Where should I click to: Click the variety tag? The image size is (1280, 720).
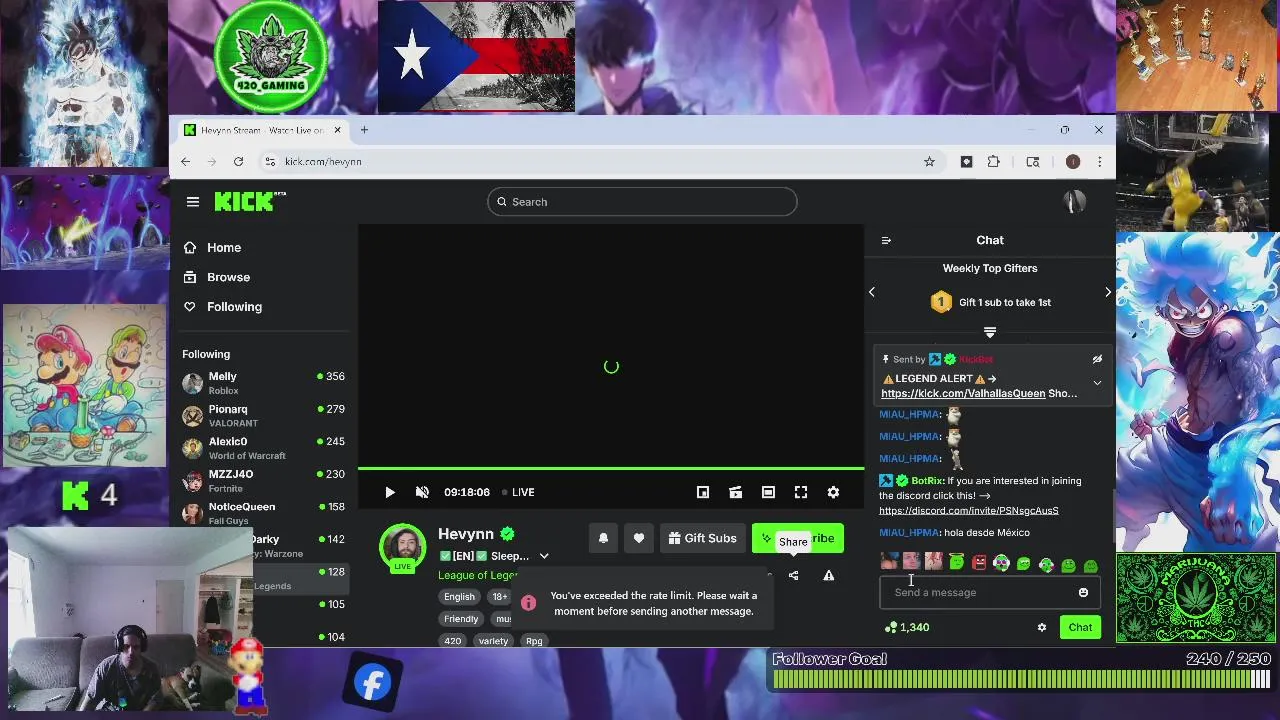click(x=493, y=641)
